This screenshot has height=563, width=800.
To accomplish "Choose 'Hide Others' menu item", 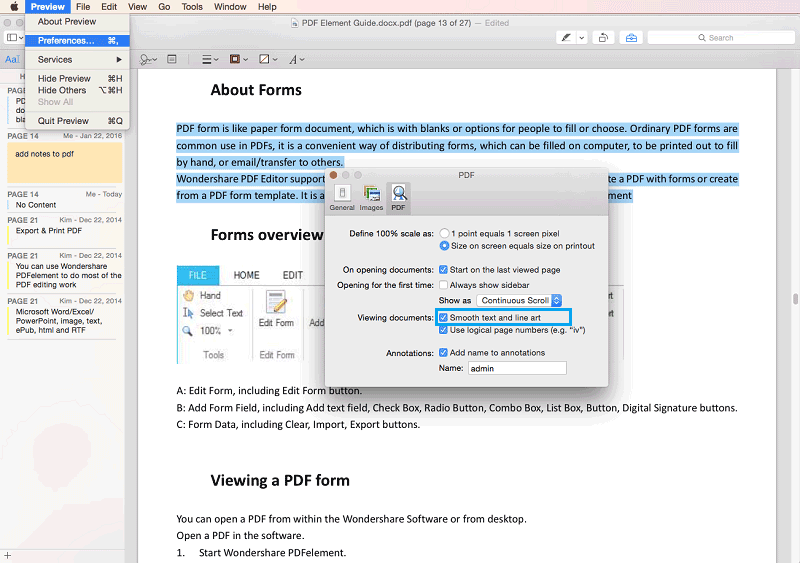I will [77, 90].
